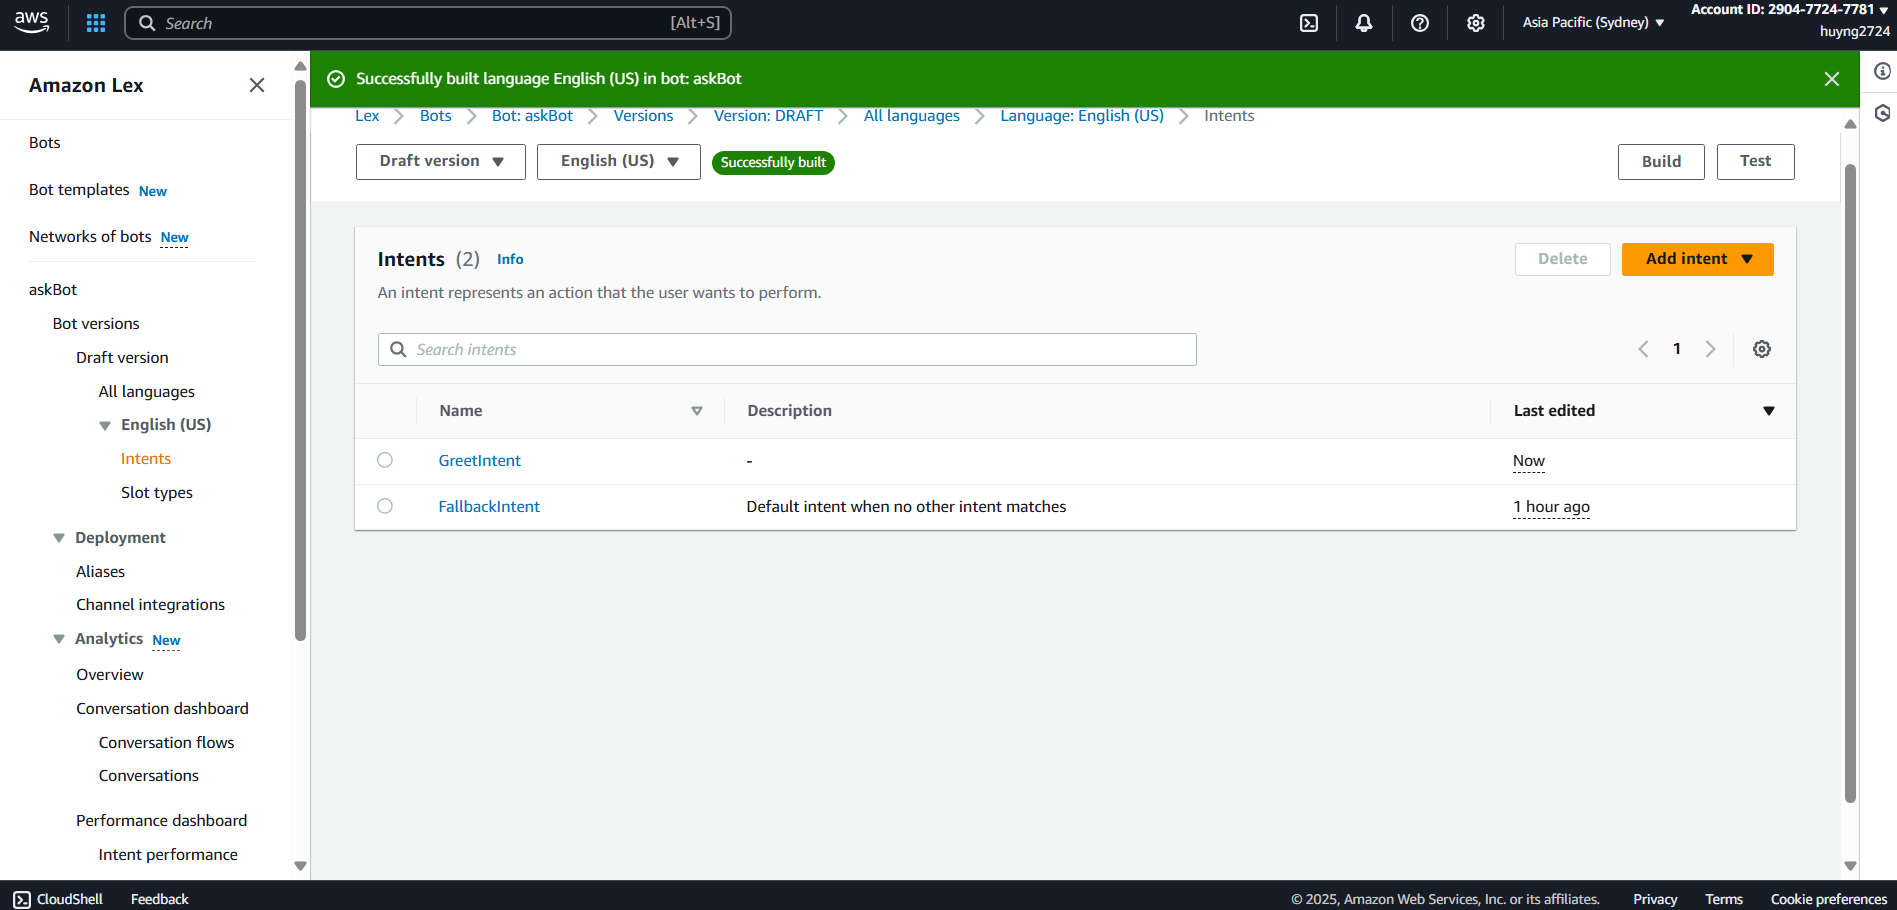Open Bots in the sidebar
This screenshot has width=1897, height=910.
click(x=45, y=143)
